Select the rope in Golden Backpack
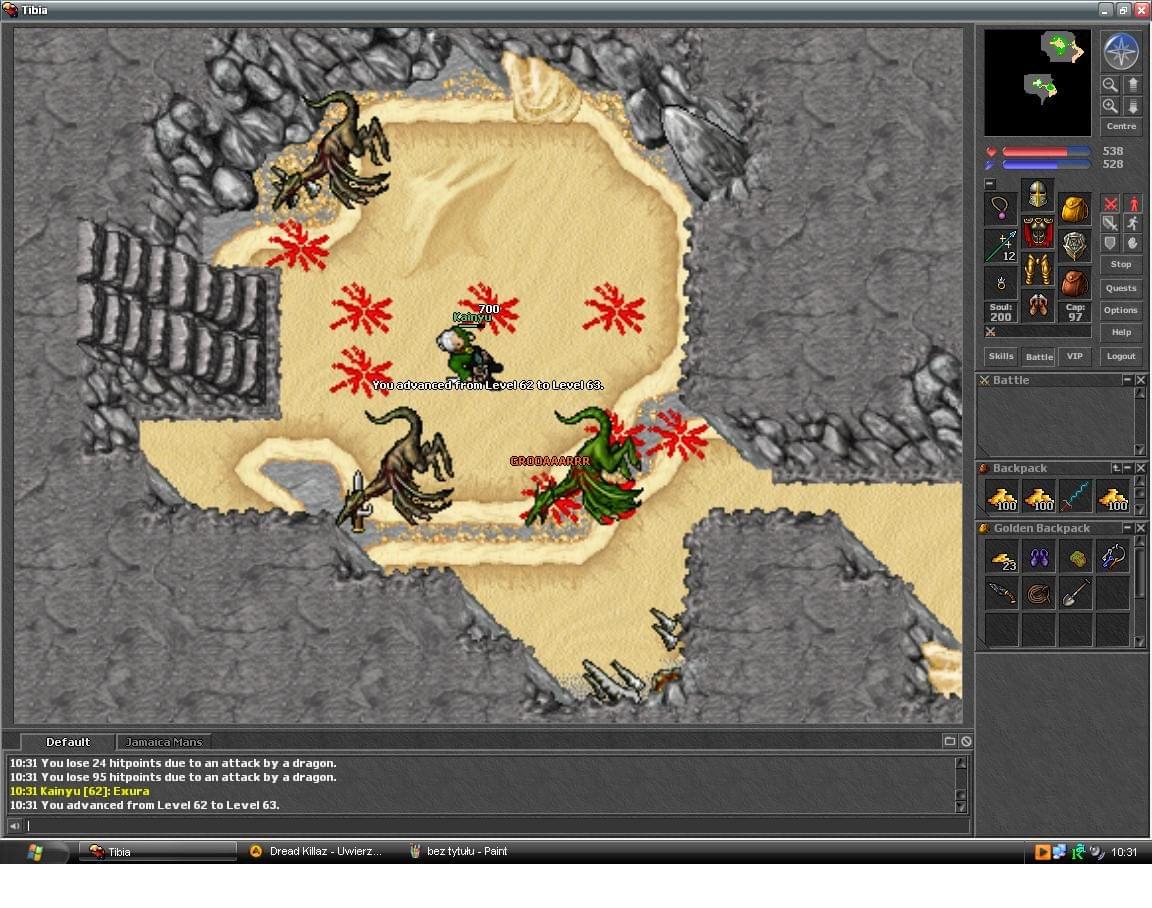Viewport: 1152px width, 908px height. pos(1039,594)
